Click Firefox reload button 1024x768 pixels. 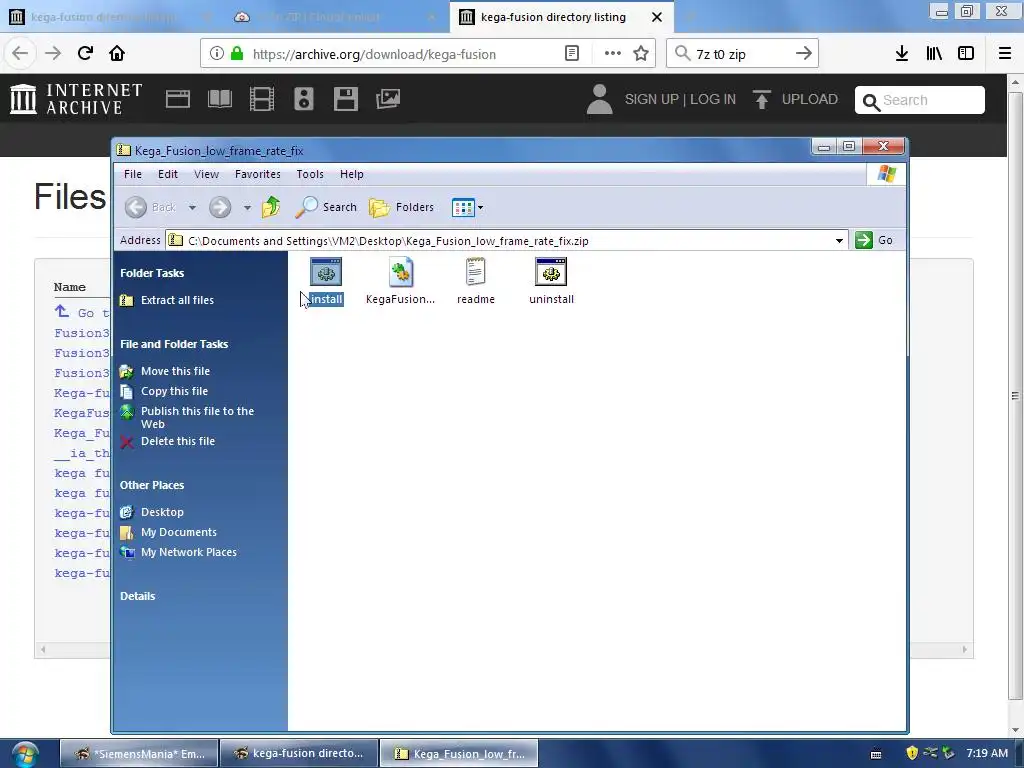pyautogui.click(x=85, y=54)
